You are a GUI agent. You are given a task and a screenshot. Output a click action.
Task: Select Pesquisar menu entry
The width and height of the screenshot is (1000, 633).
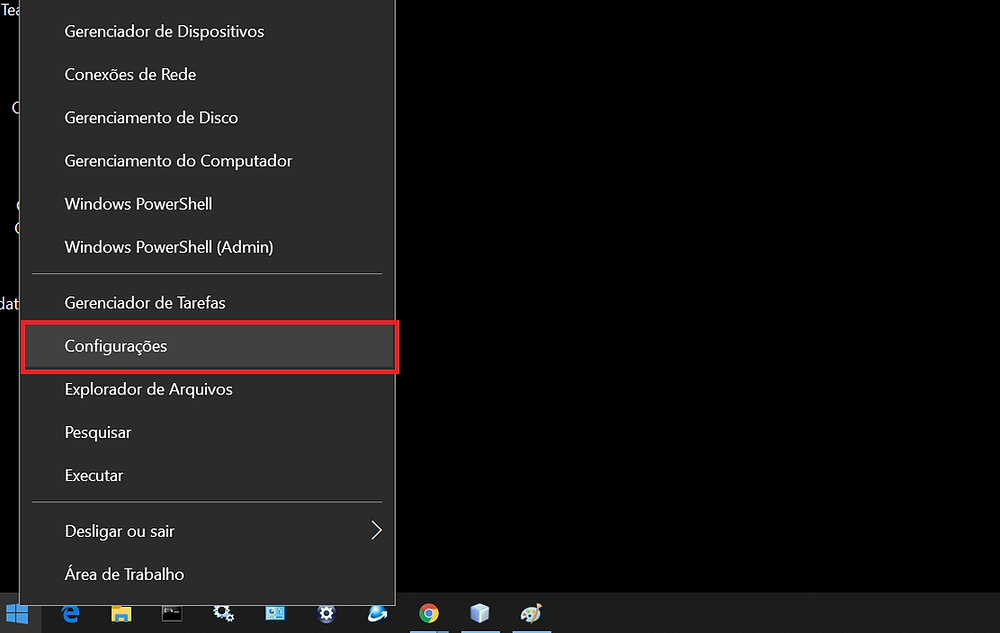[x=207, y=432]
